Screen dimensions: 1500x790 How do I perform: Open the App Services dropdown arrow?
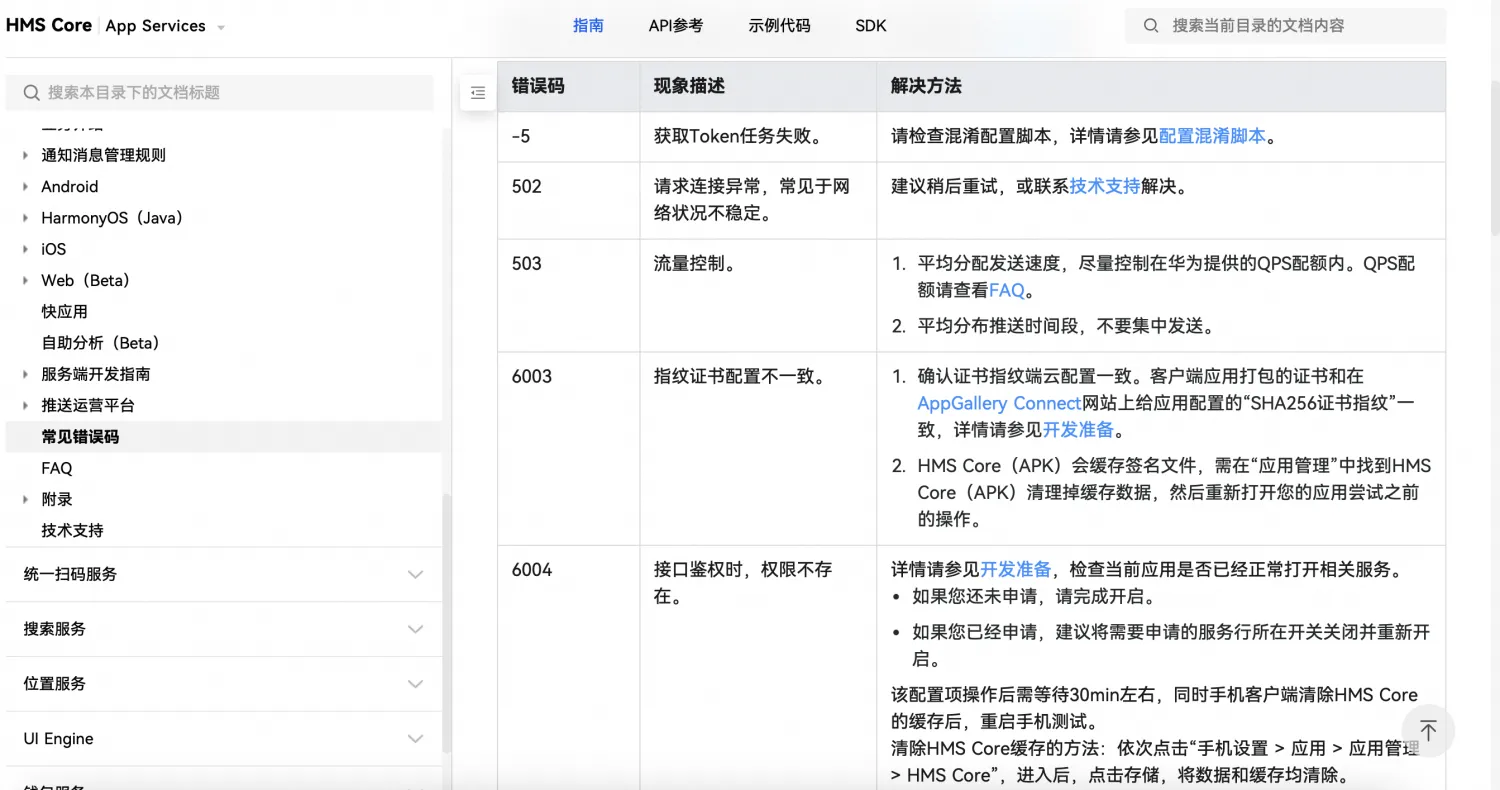[x=221, y=28]
